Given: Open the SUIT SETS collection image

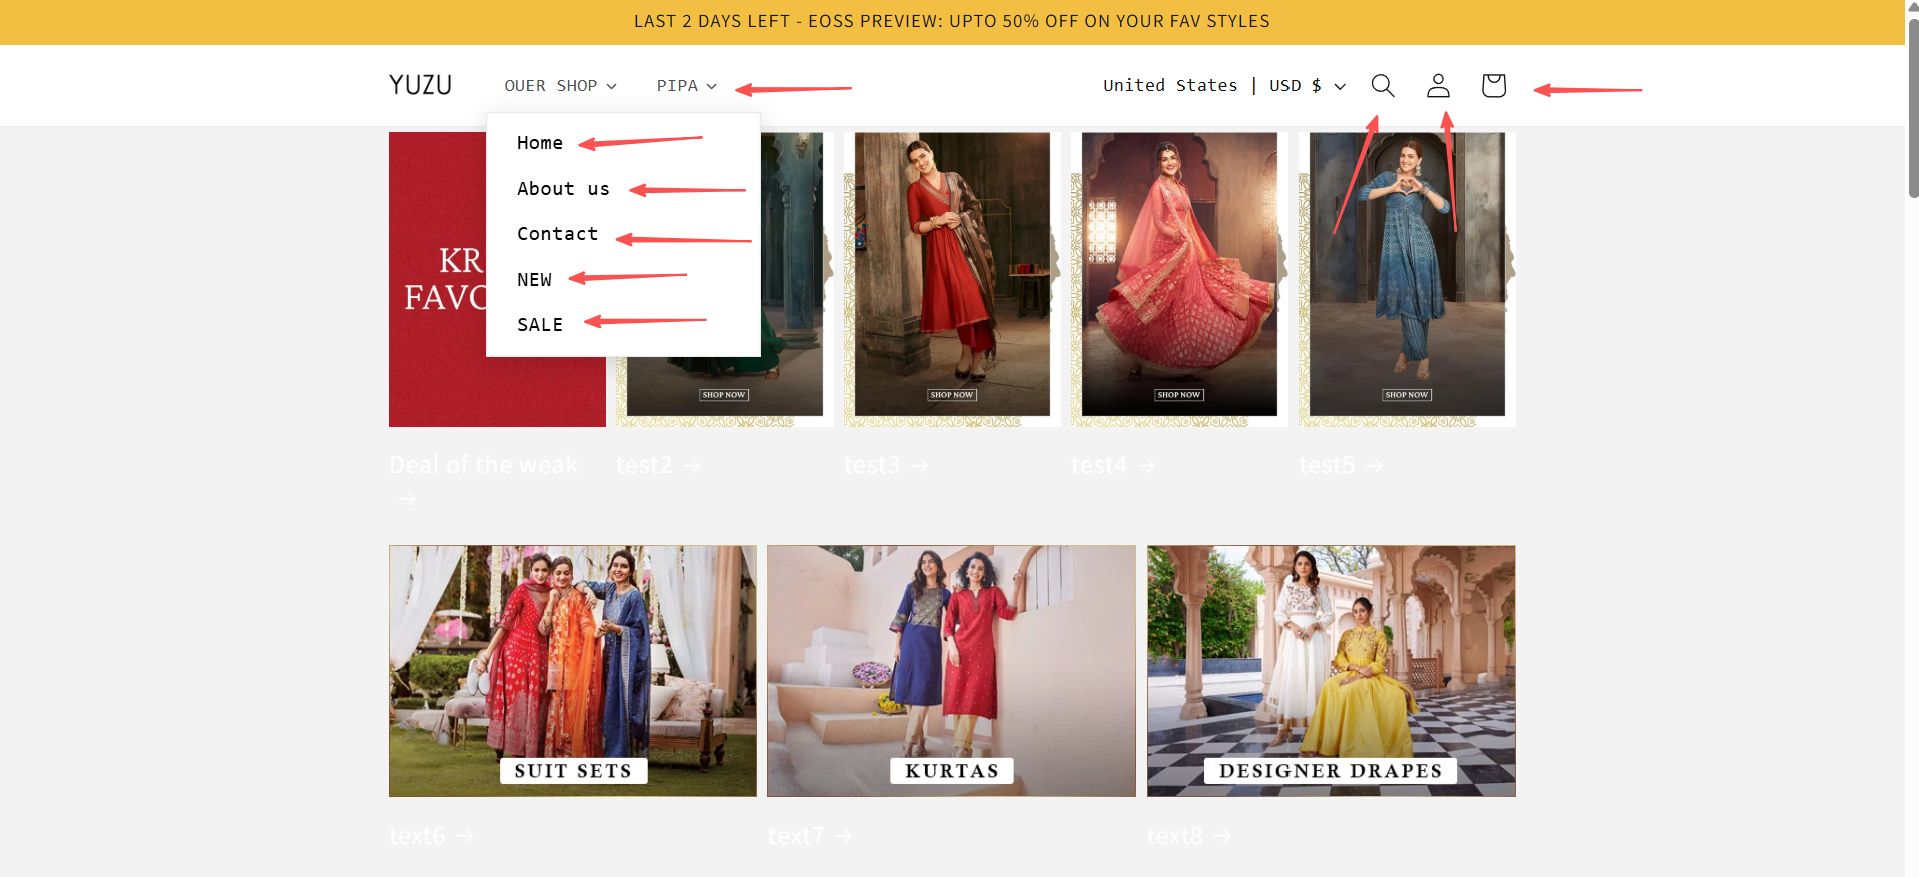Looking at the screenshot, I should [x=573, y=671].
